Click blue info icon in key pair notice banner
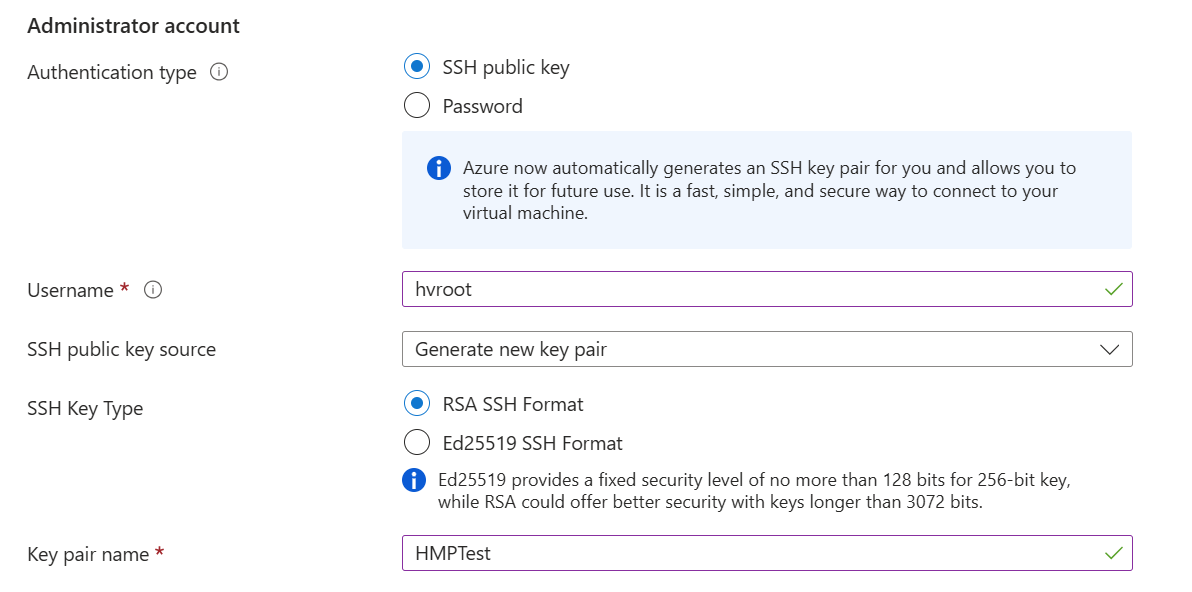The height and width of the screenshot is (592, 1192). point(438,168)
